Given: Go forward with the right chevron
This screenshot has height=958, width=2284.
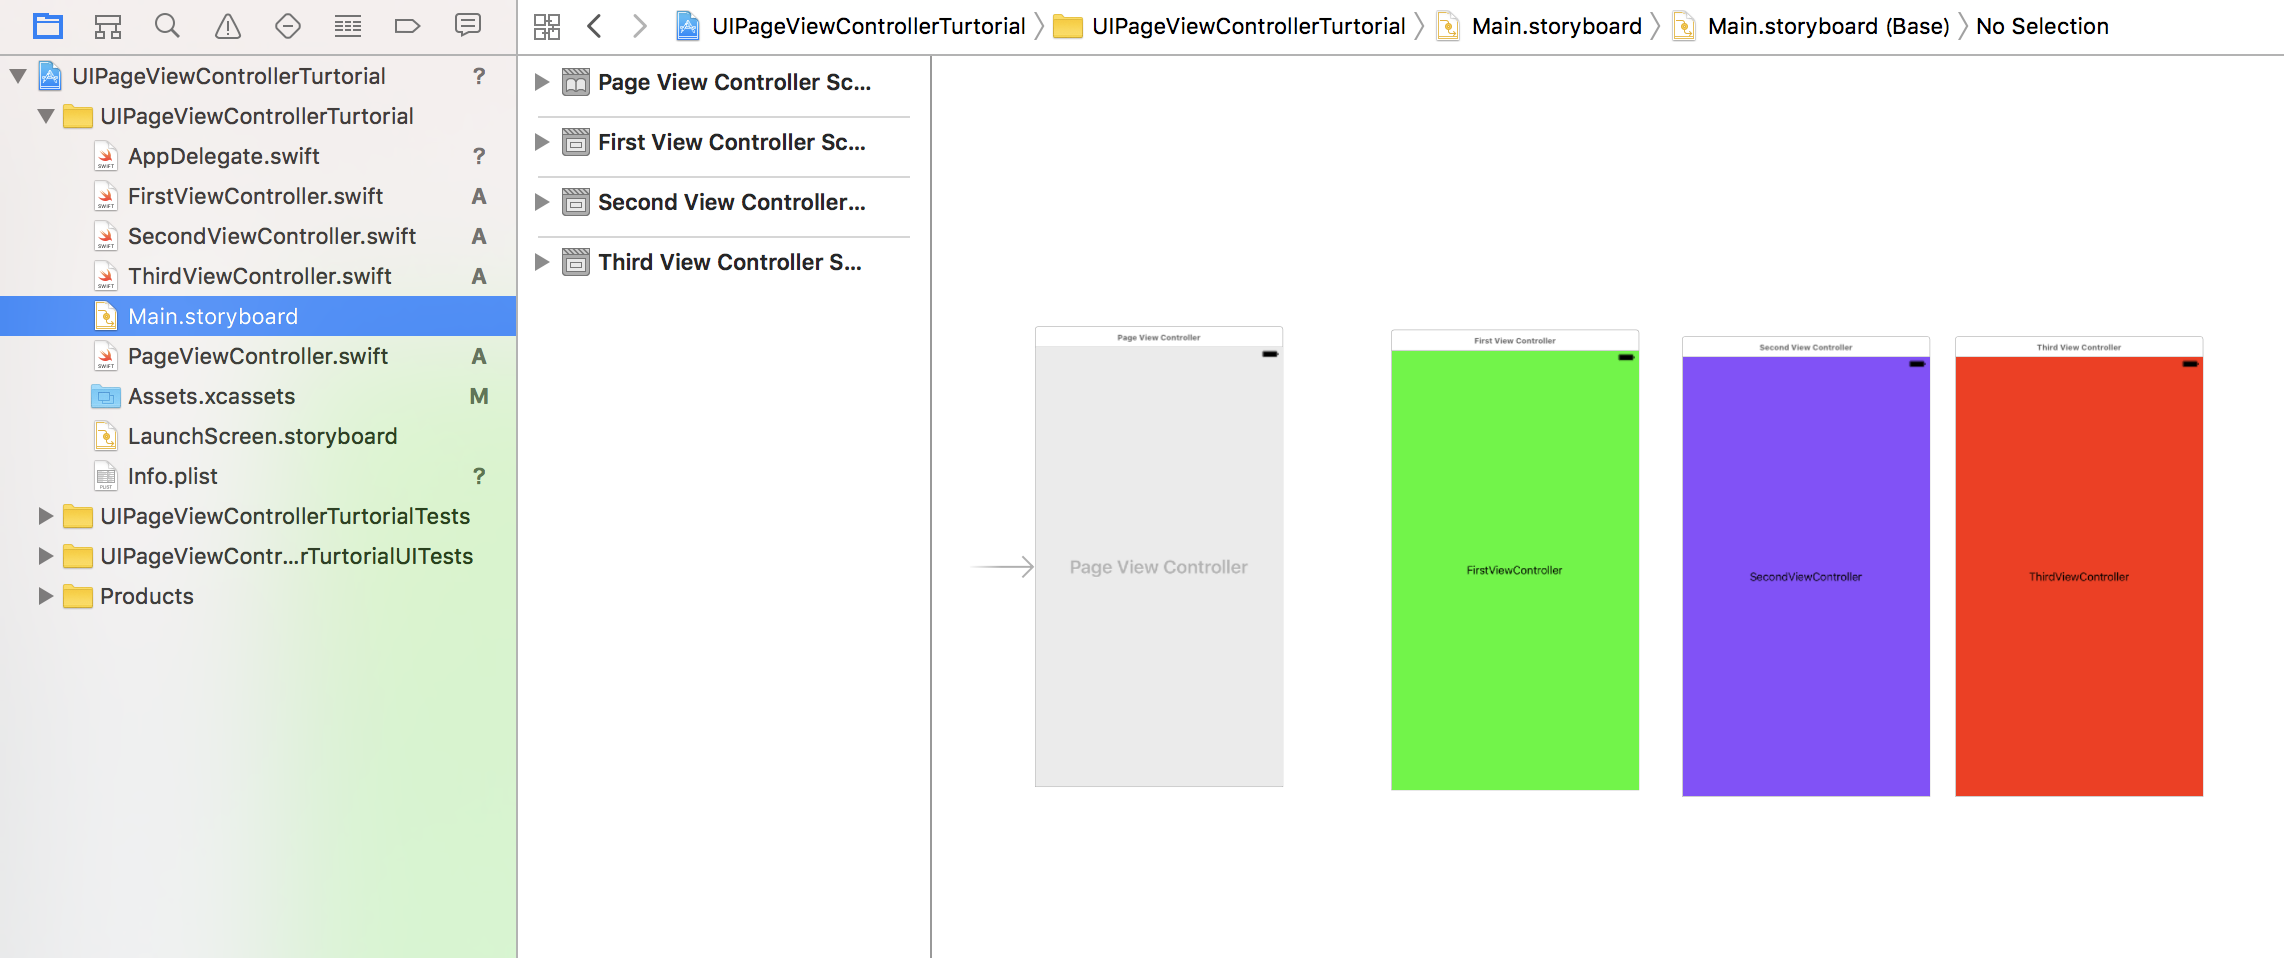Looking at the screenshot, I should 639,26.
